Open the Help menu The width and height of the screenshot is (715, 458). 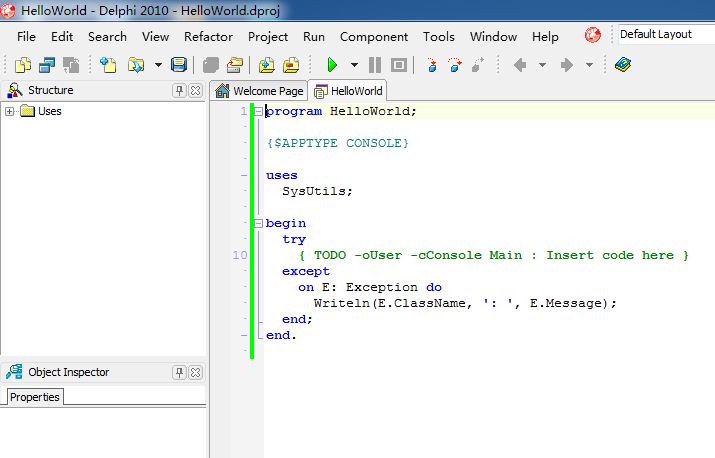pyautogui.click(x=545, y=36)
